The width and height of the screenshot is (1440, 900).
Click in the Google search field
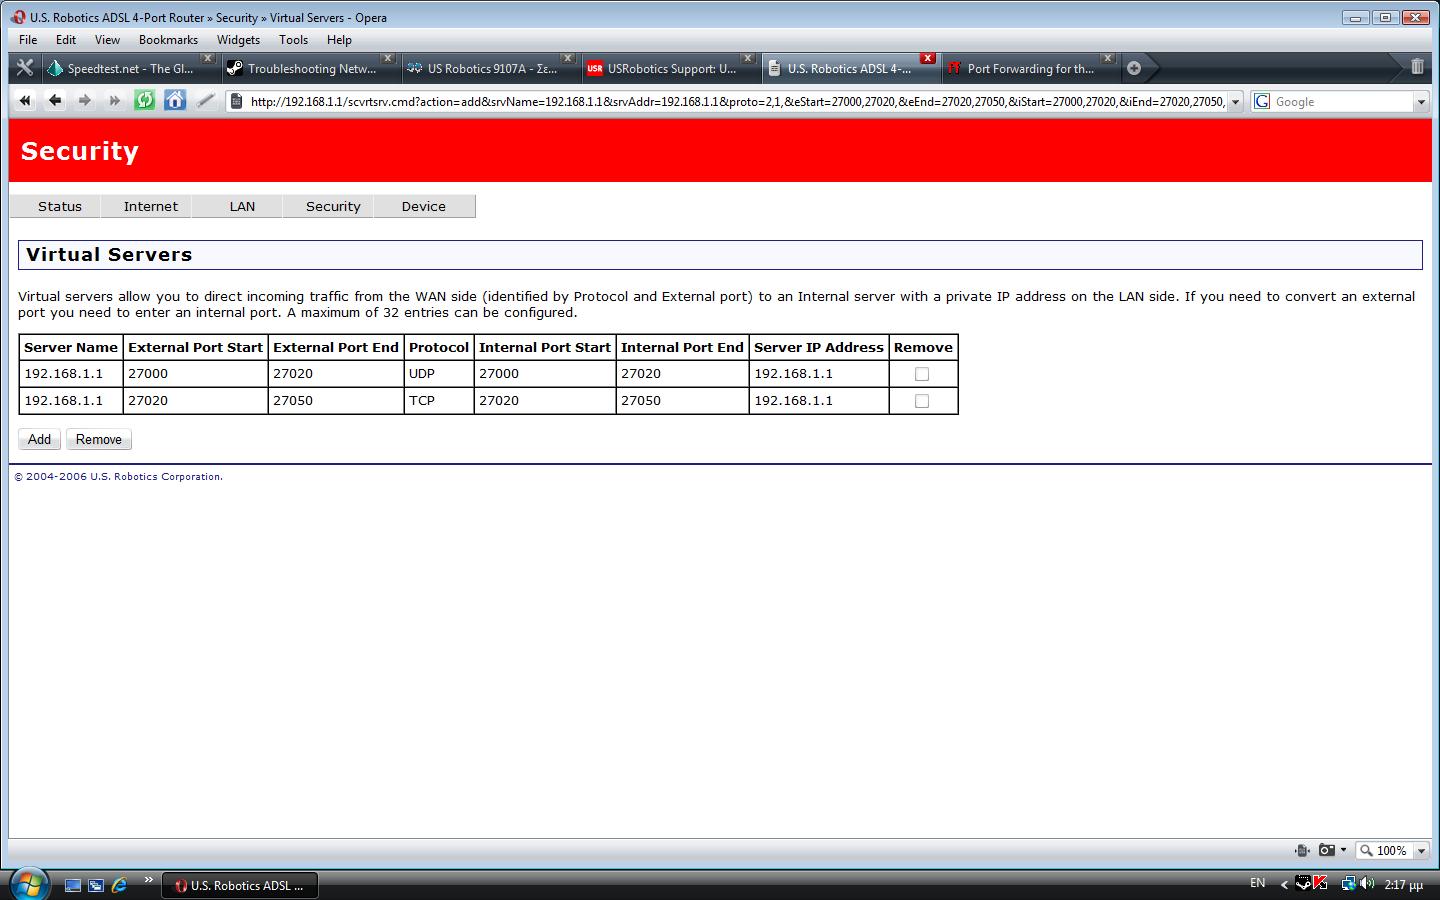pyautogui.click(x=1342, y=101)
